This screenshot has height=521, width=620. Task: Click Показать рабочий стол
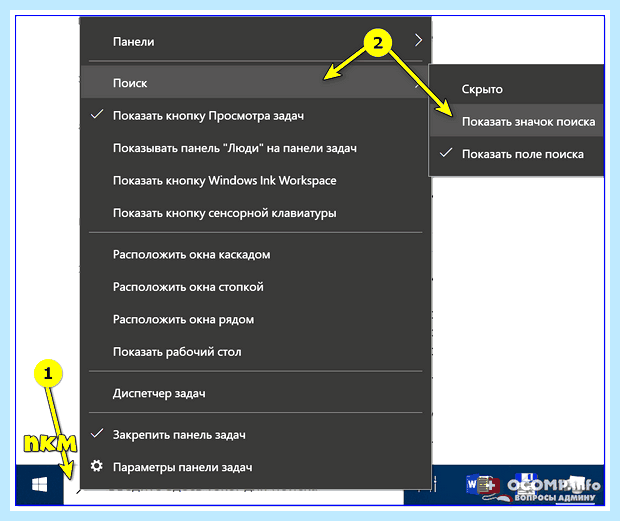point(255,351)
